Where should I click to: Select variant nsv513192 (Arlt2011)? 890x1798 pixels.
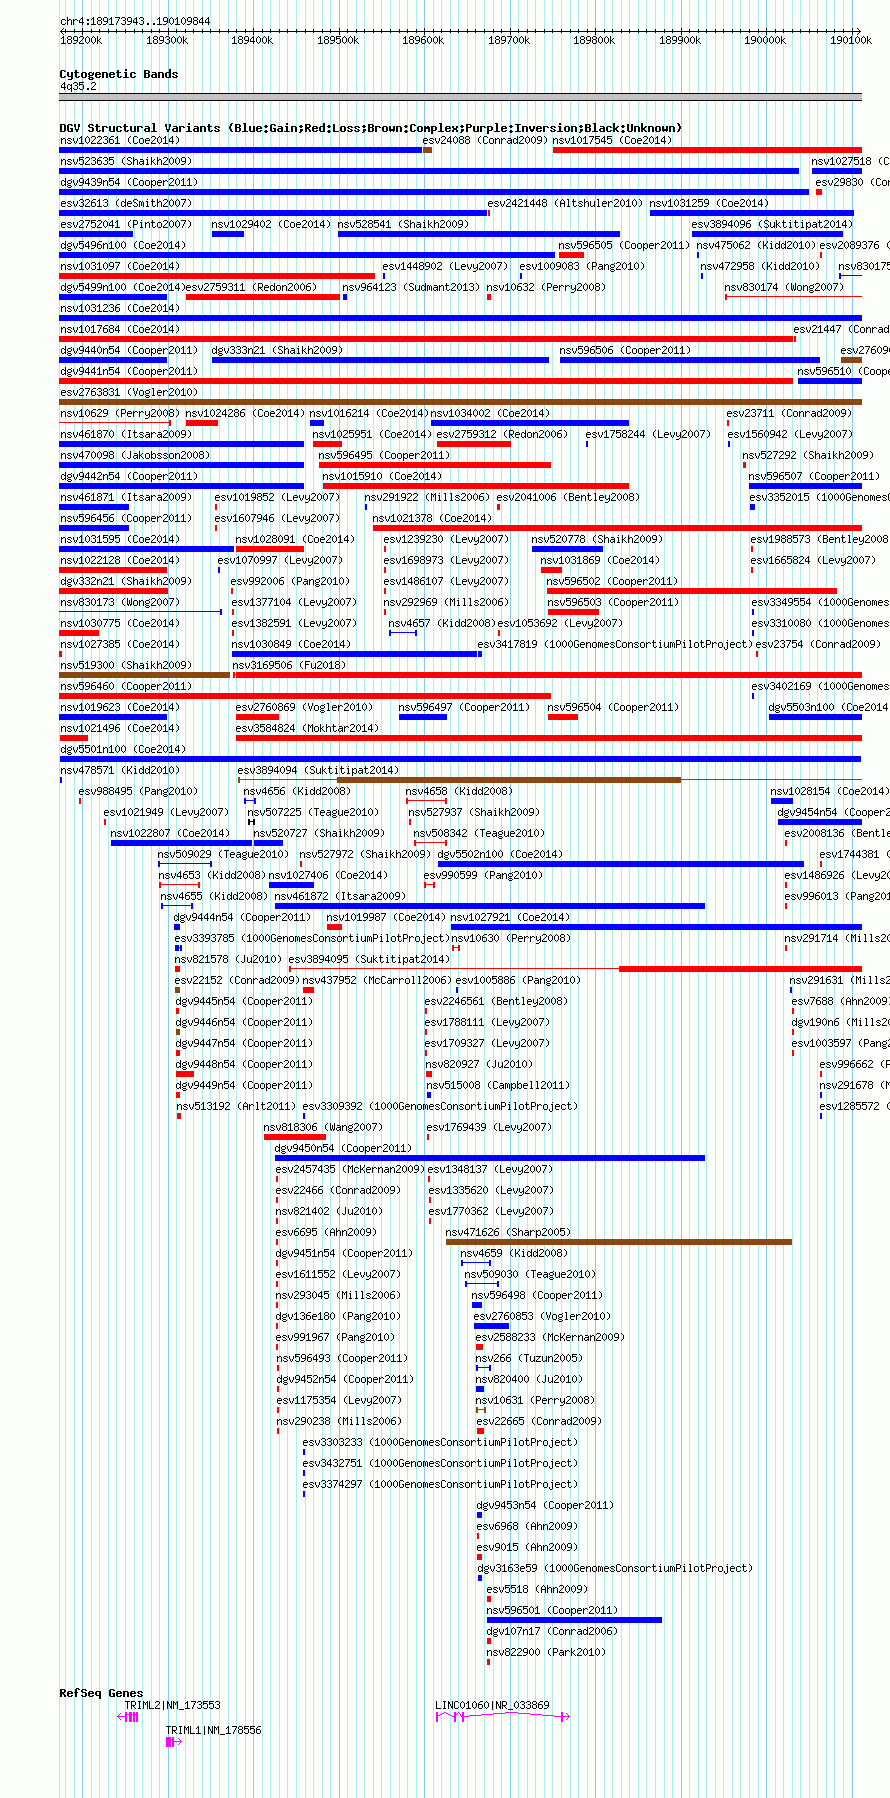tap(236, 1106)
